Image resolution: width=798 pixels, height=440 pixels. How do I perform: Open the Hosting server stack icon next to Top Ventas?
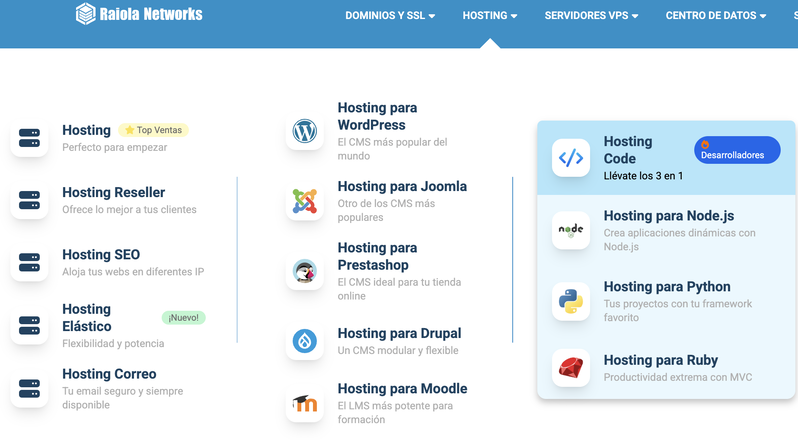tap(30, 138)
